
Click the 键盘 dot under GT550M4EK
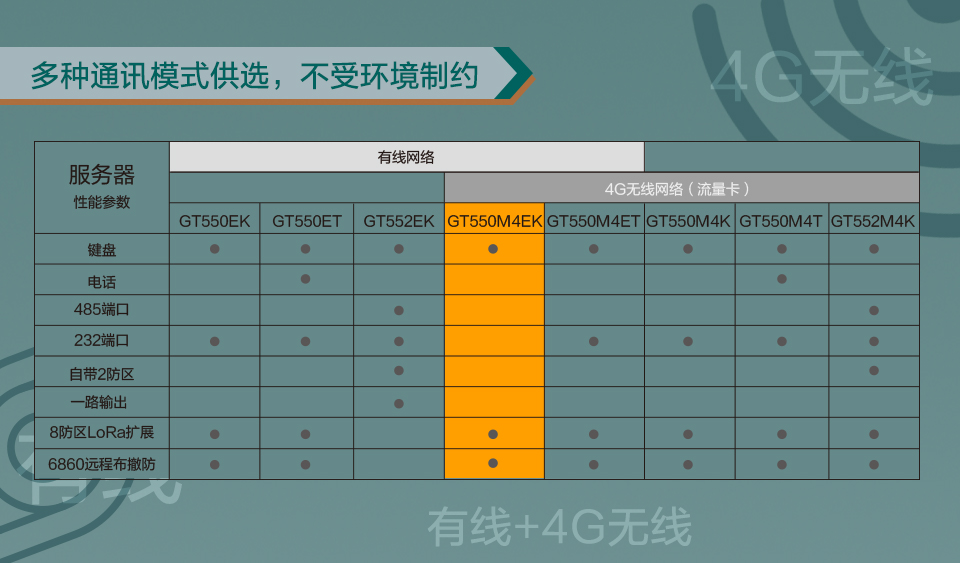(x=493, y=249)
